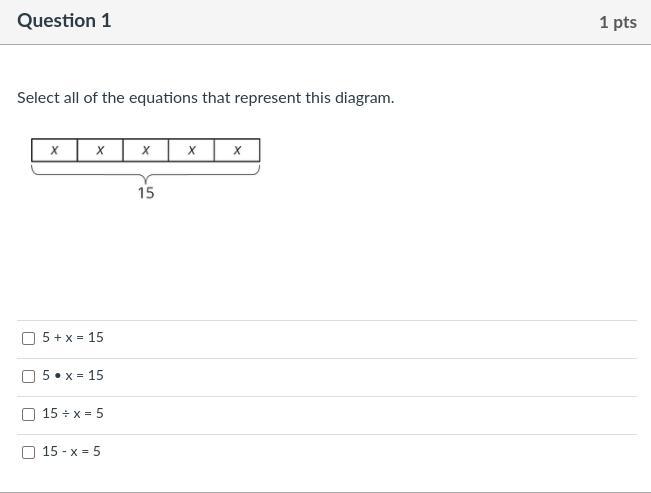The height and width of the screenshot is (493, 651).
Task: Click the answer text '5 + x = 15'
Action: [x=73, y=338]
